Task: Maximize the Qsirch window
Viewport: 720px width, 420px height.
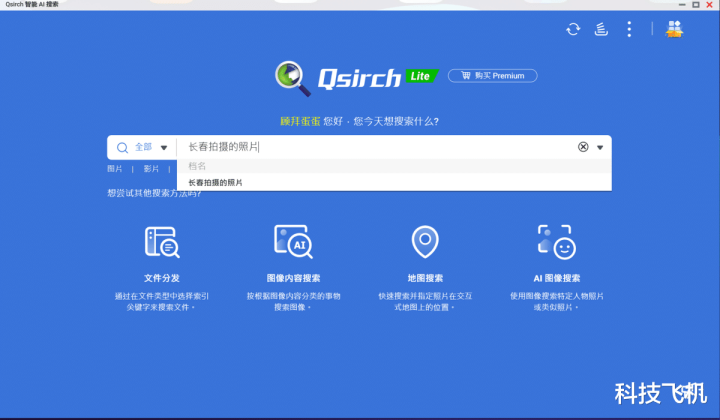Action: point(696,5)
